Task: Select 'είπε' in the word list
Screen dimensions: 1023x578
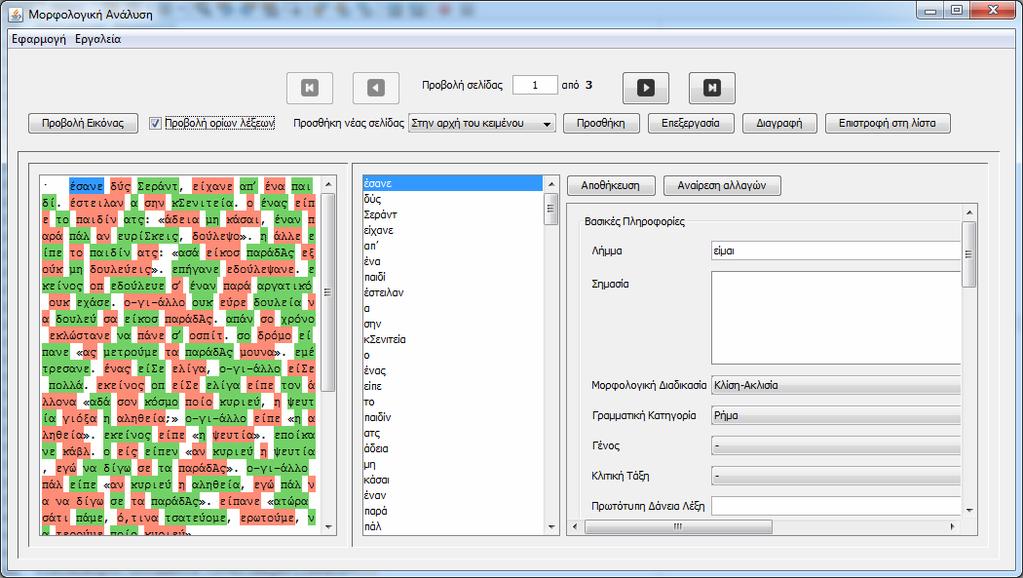Action: tap(453, 386)
